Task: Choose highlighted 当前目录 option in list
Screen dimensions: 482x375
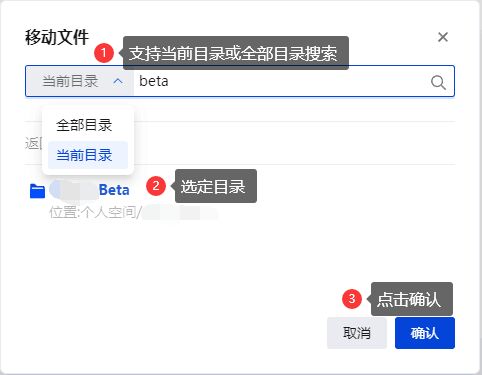Action: pos(88,155)
